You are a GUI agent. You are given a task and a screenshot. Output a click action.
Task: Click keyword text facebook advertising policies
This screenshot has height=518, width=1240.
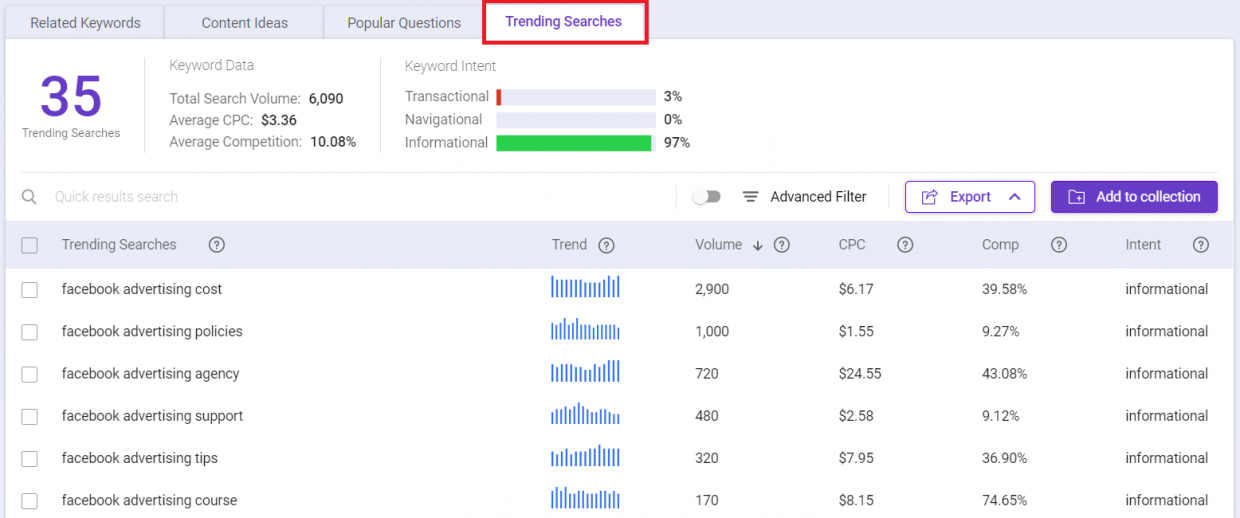(152, 331)
